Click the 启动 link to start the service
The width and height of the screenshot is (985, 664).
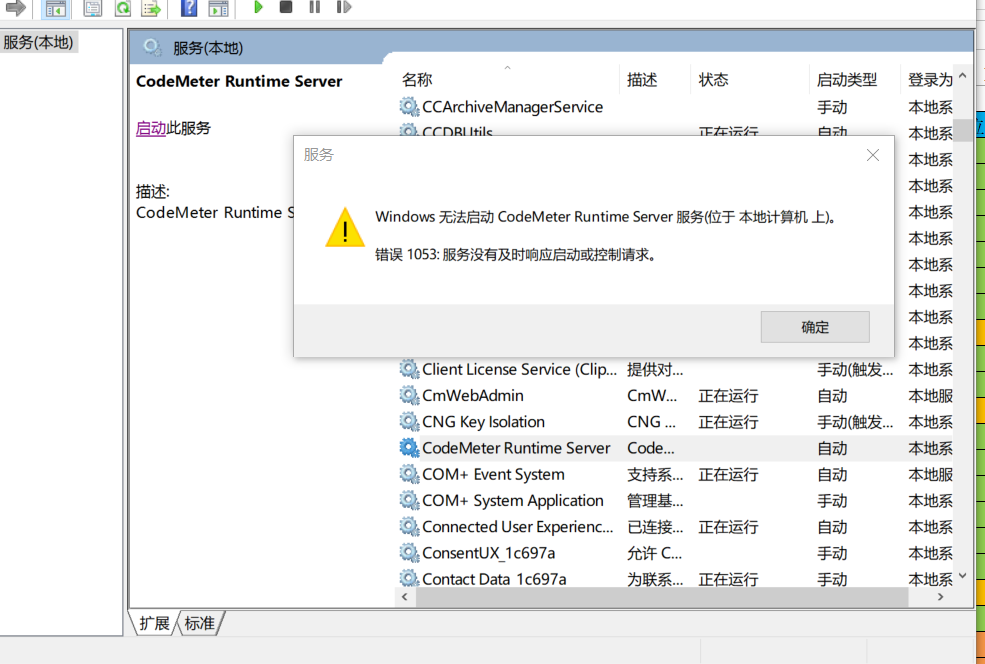(x=151, y=128)
